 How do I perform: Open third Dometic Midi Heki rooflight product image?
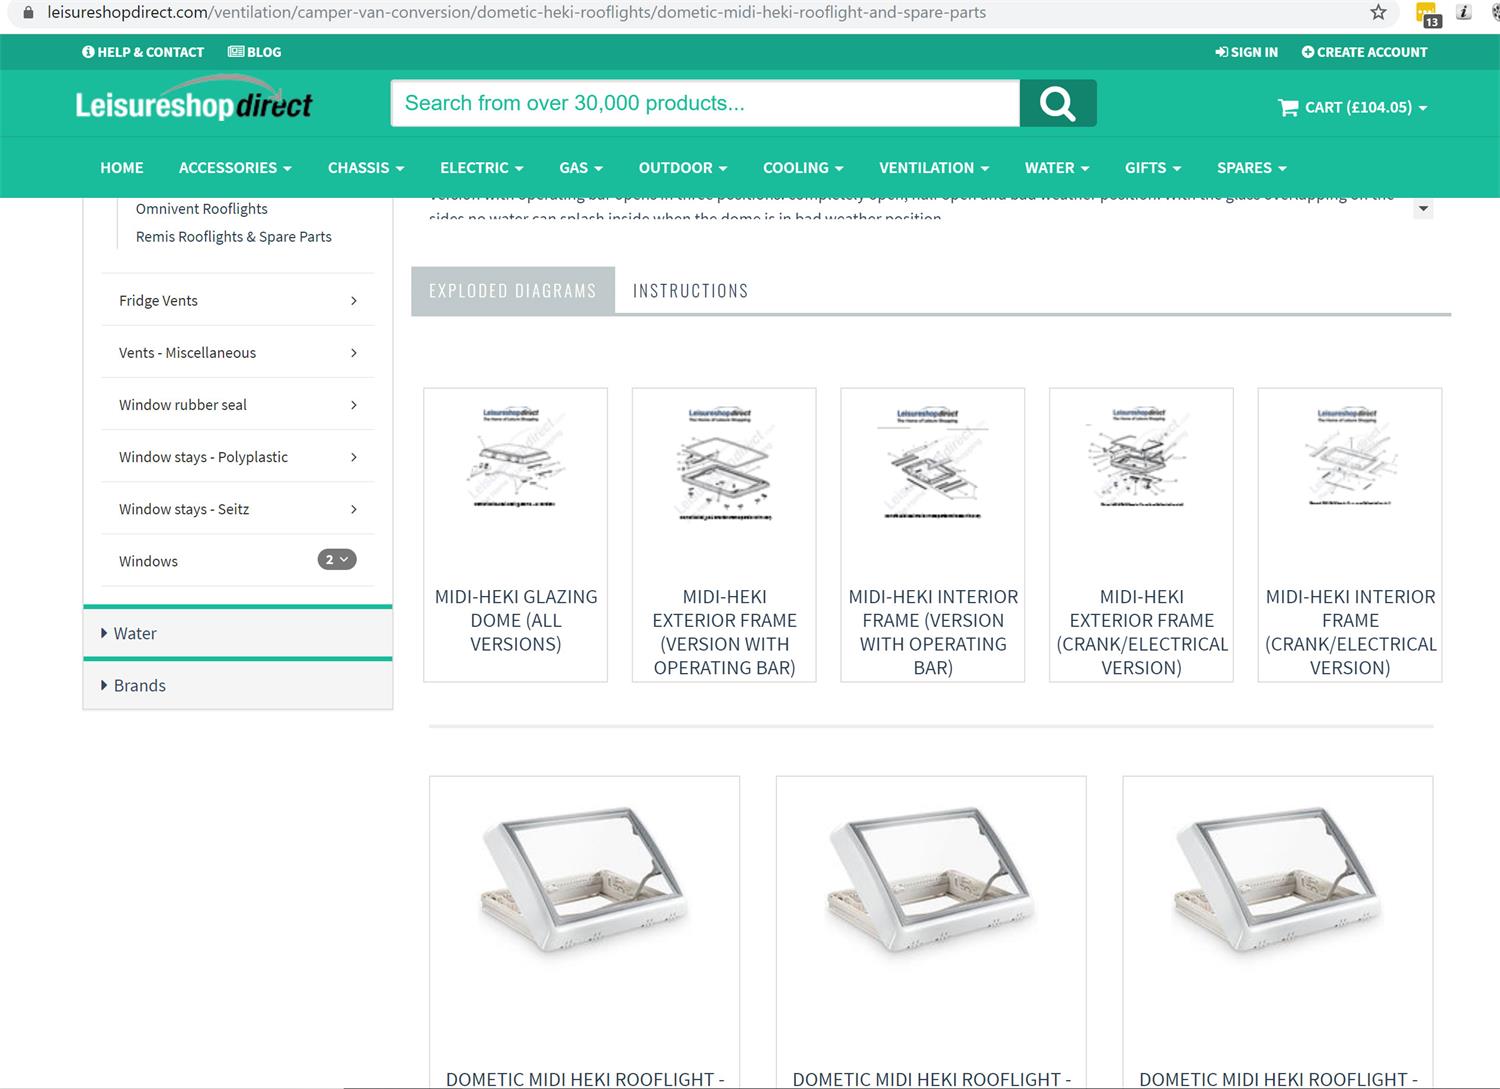tap(1277, 880)
